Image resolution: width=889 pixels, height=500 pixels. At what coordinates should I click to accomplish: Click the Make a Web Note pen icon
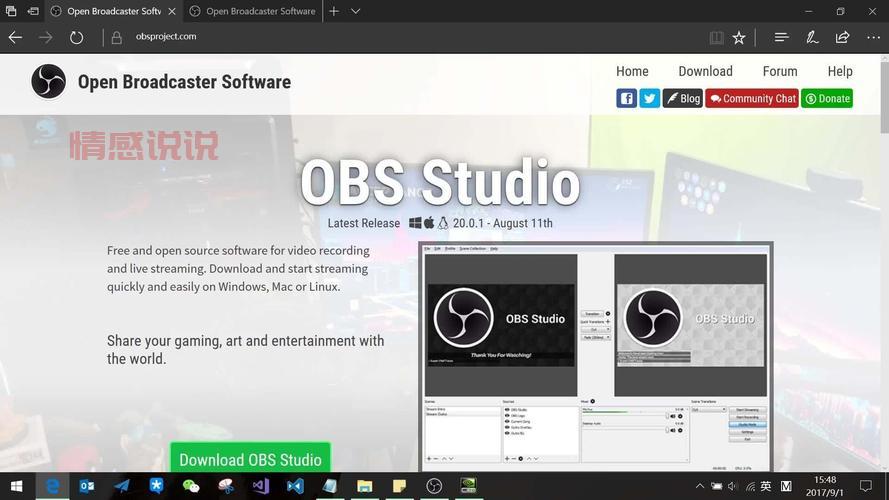point(812,37)
